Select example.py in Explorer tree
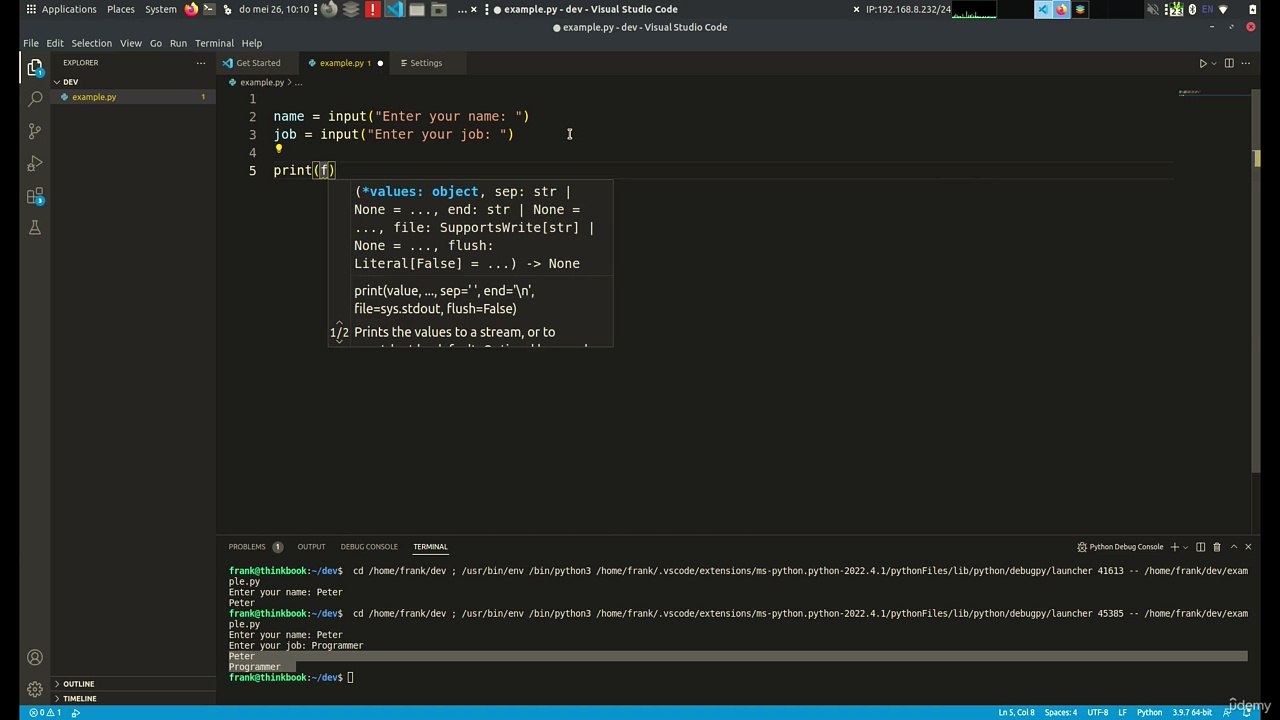Screen dimensions: 1280x720 pos(133,97)
